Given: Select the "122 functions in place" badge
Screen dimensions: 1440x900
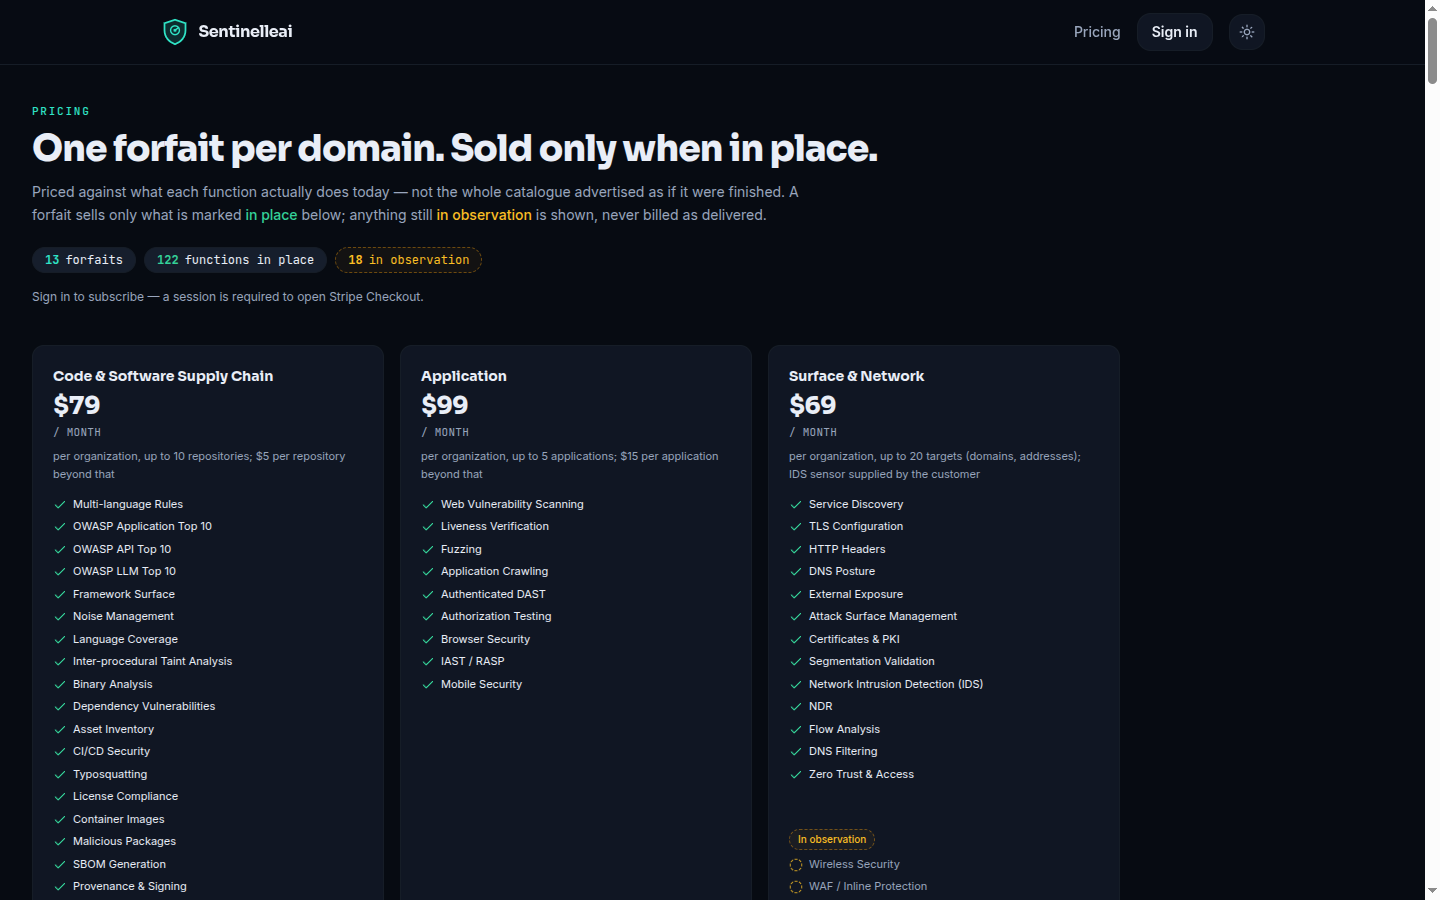Looking at the screenshot, I should point(235,260).
